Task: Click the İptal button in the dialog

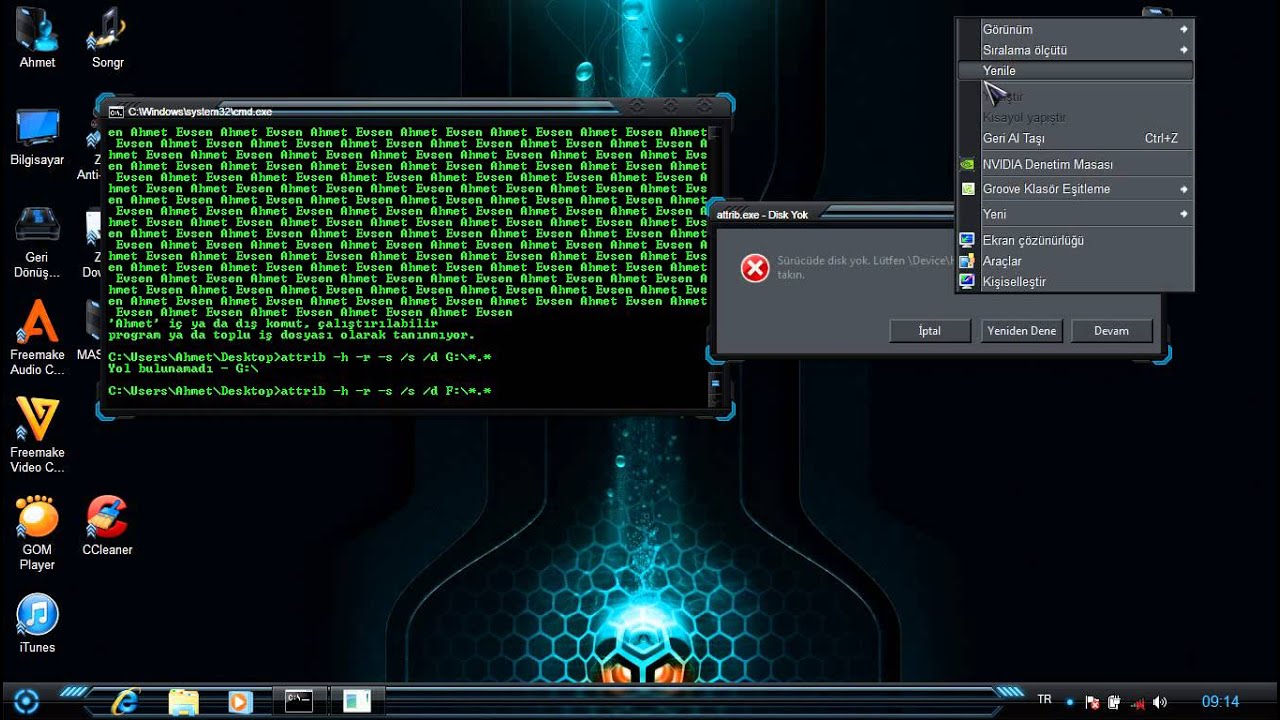Action: [x=930, y=330]
